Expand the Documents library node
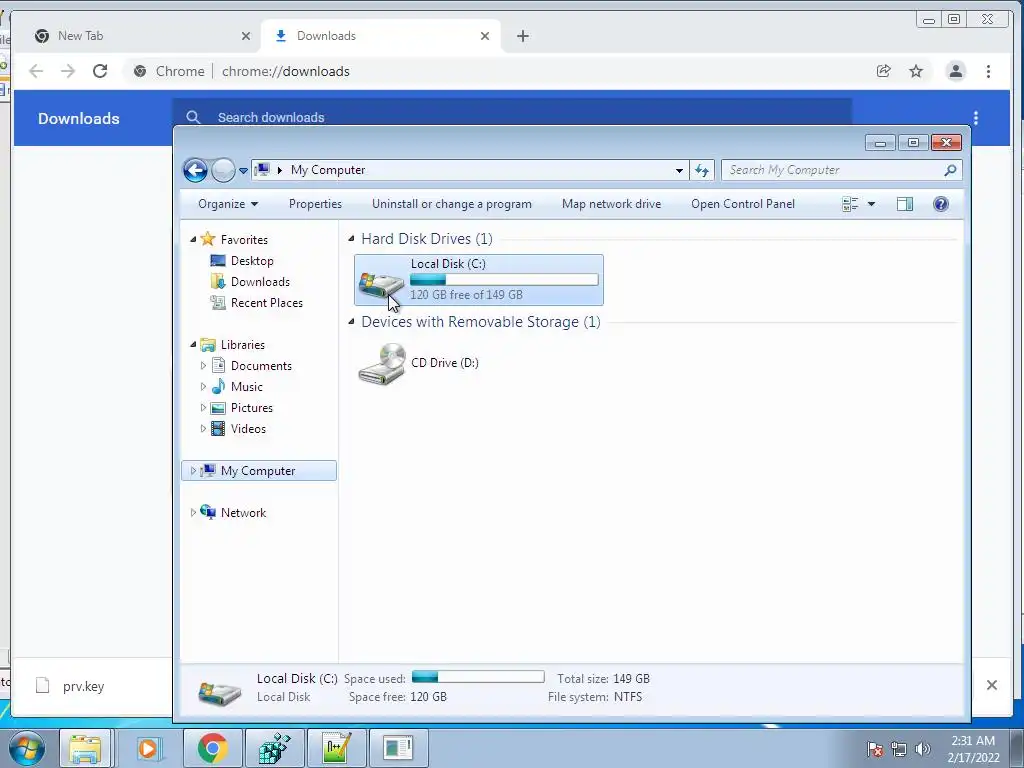Image resolution: width=1024 pixels, height=768 pixels. (203, 366)
